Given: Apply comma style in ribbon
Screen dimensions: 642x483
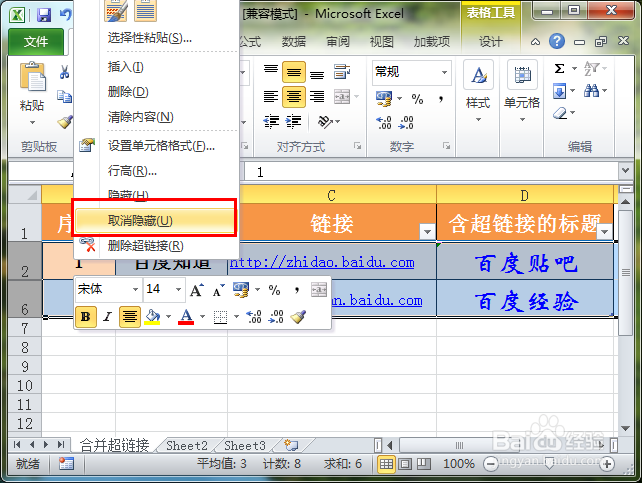Looking at the screenshot, I should coord(441,99).
